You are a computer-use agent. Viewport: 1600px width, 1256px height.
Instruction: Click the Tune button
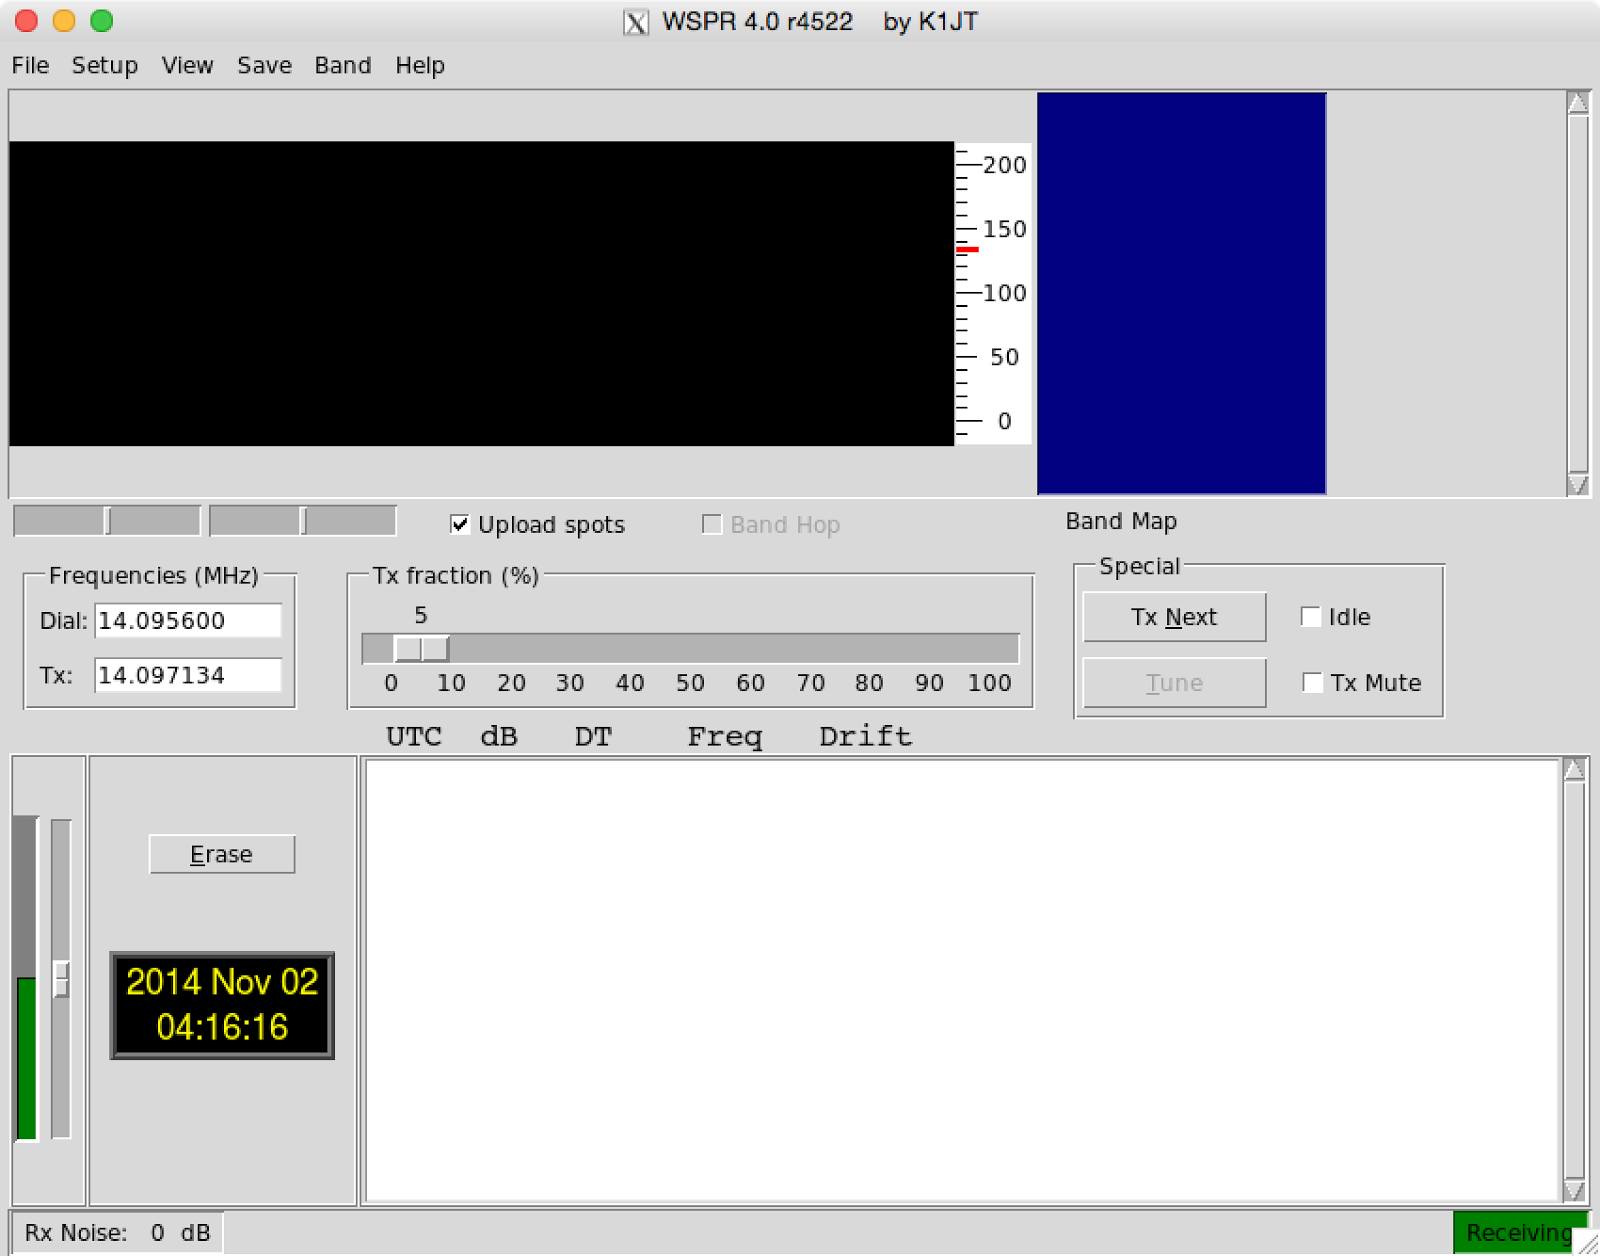coord(1174,683)
